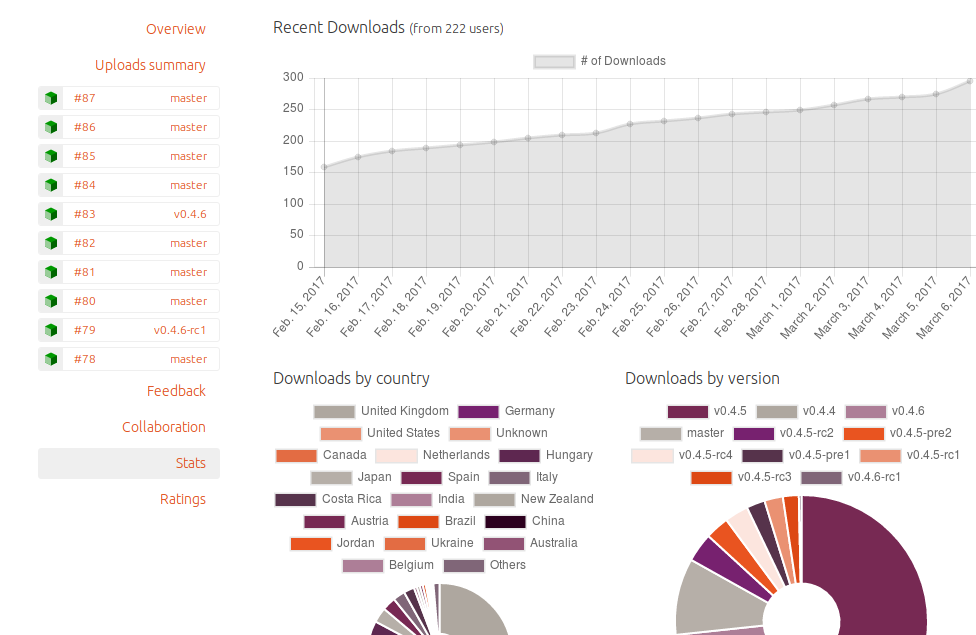
Task: Click v0.4.6 label on upload #83
Action: click(190, 214)
